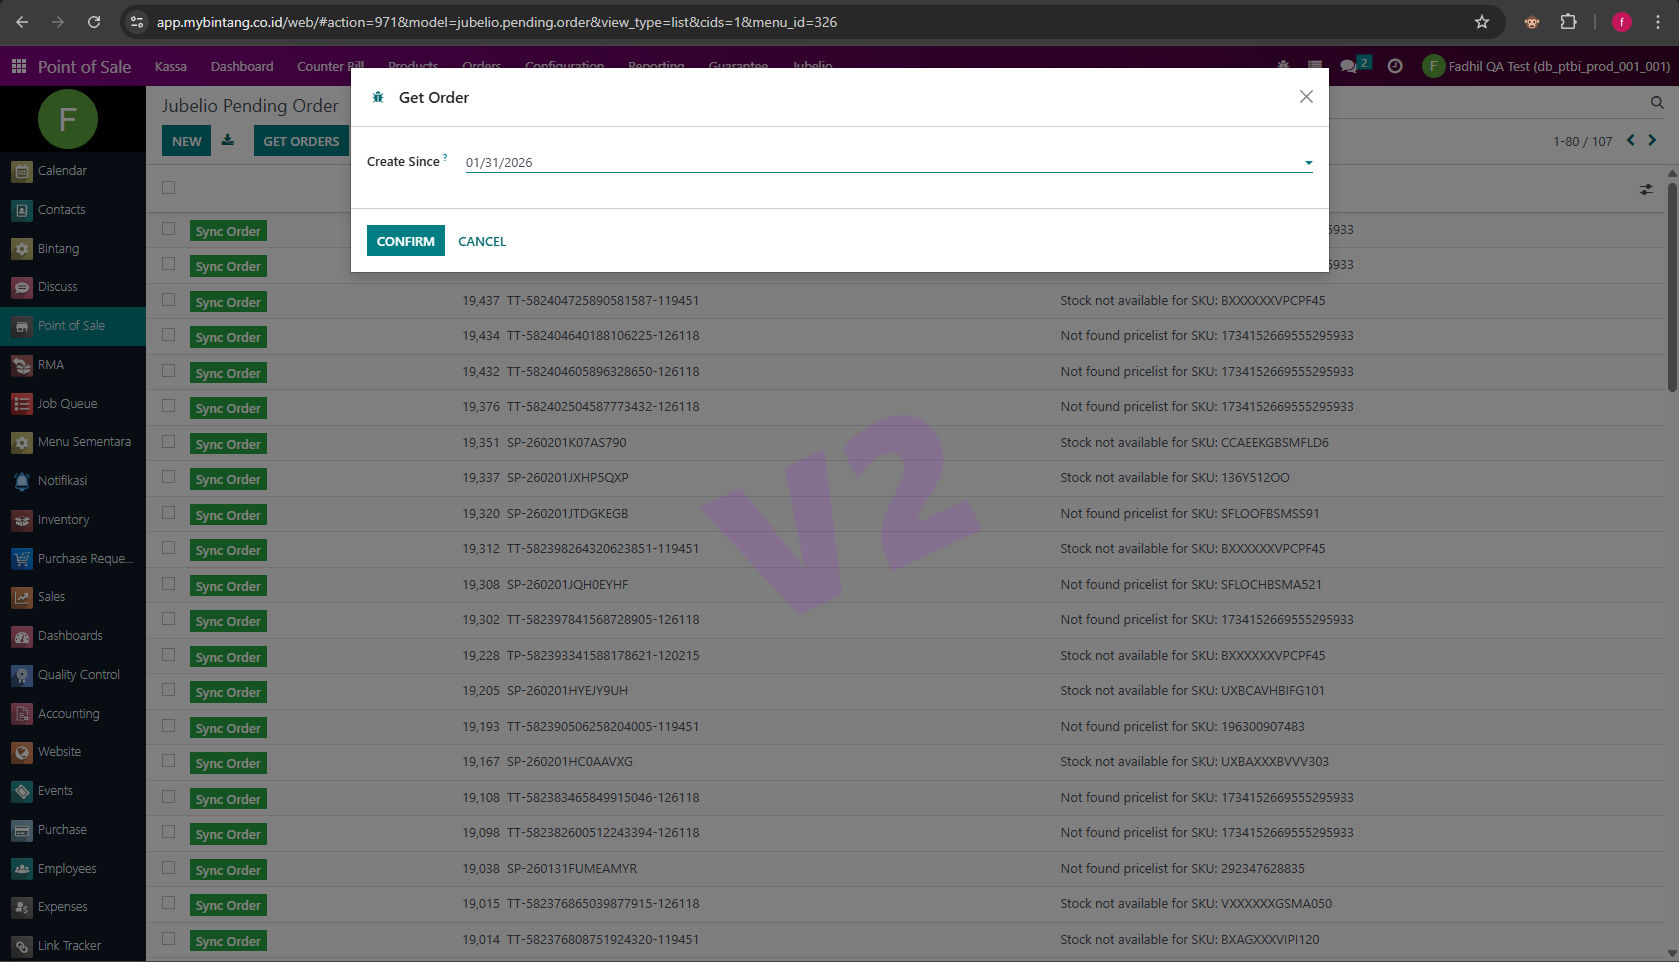The width and height of the screenshot is (1679, 962).
Task: Open the conversations chat icon in top bar
Action: point(1349,66)
